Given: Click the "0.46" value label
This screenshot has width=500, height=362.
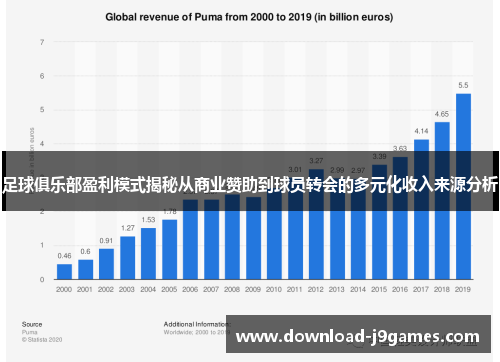Looking at the screenshot, I should (x=64, y=256).
